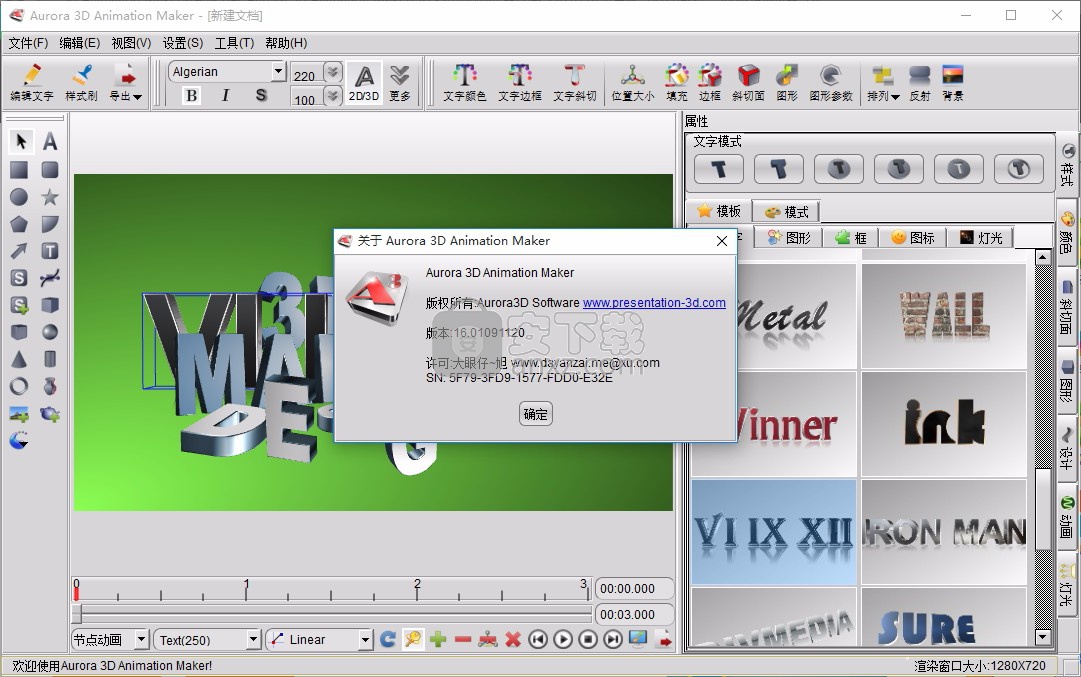Viewport: 1081px width, 677px height.
Task: Toggle Italic formatting button
Action: pyautogui.click(x=225, y=95)
